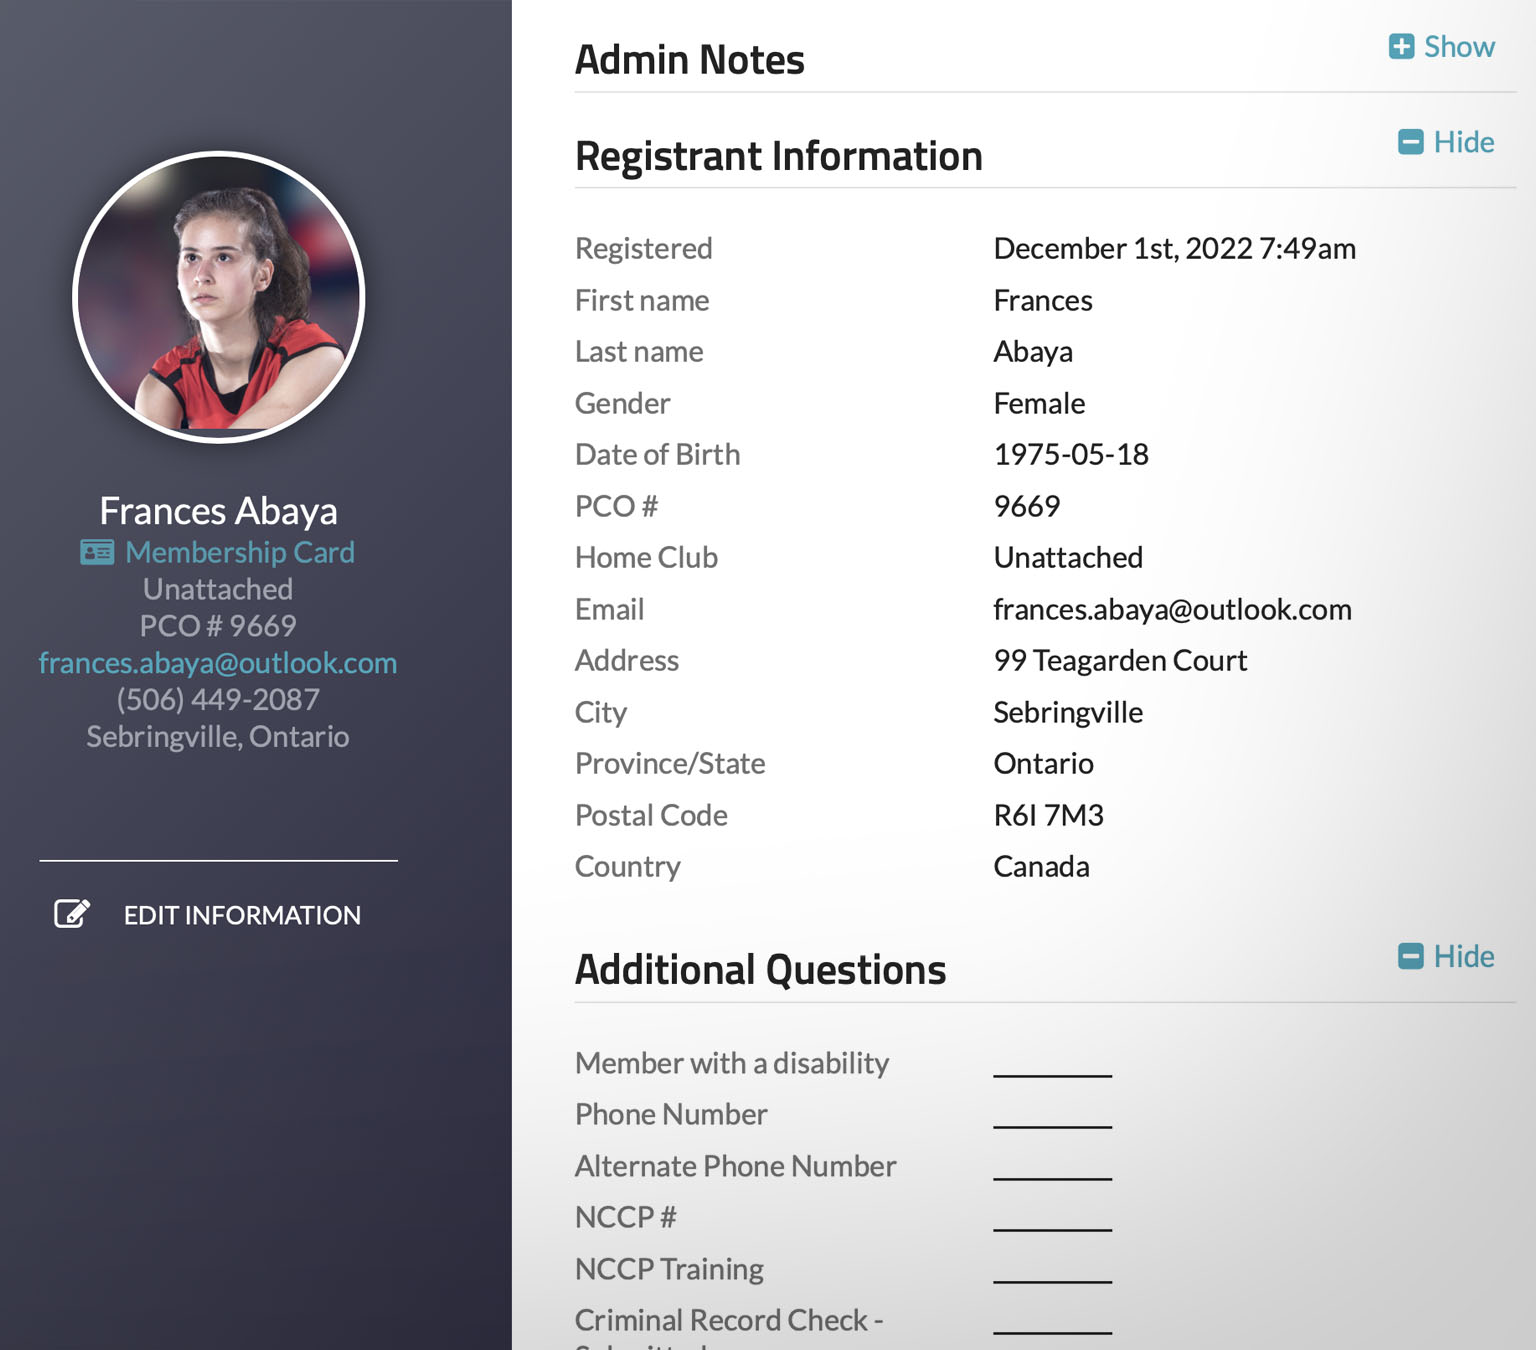Click the Registered date value
Image resolution: width=1536 pixels, height=1350 pixels.
tap(1174, 248)
